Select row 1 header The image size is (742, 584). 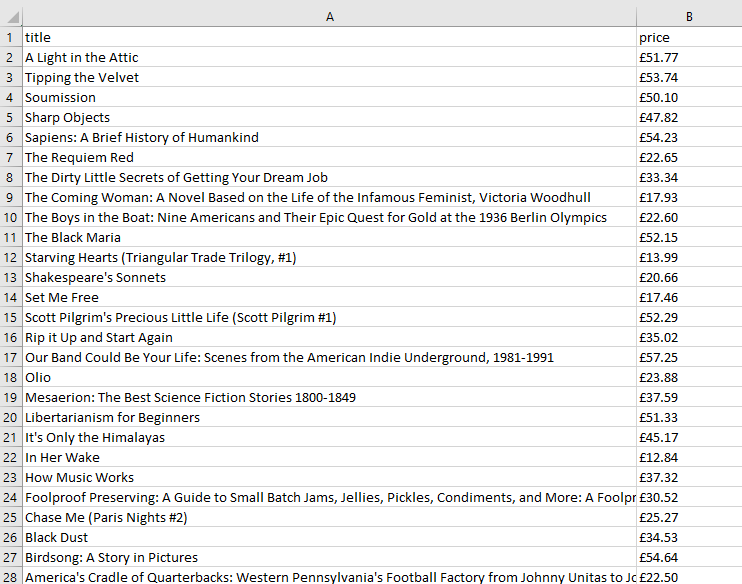coord(11,37)
